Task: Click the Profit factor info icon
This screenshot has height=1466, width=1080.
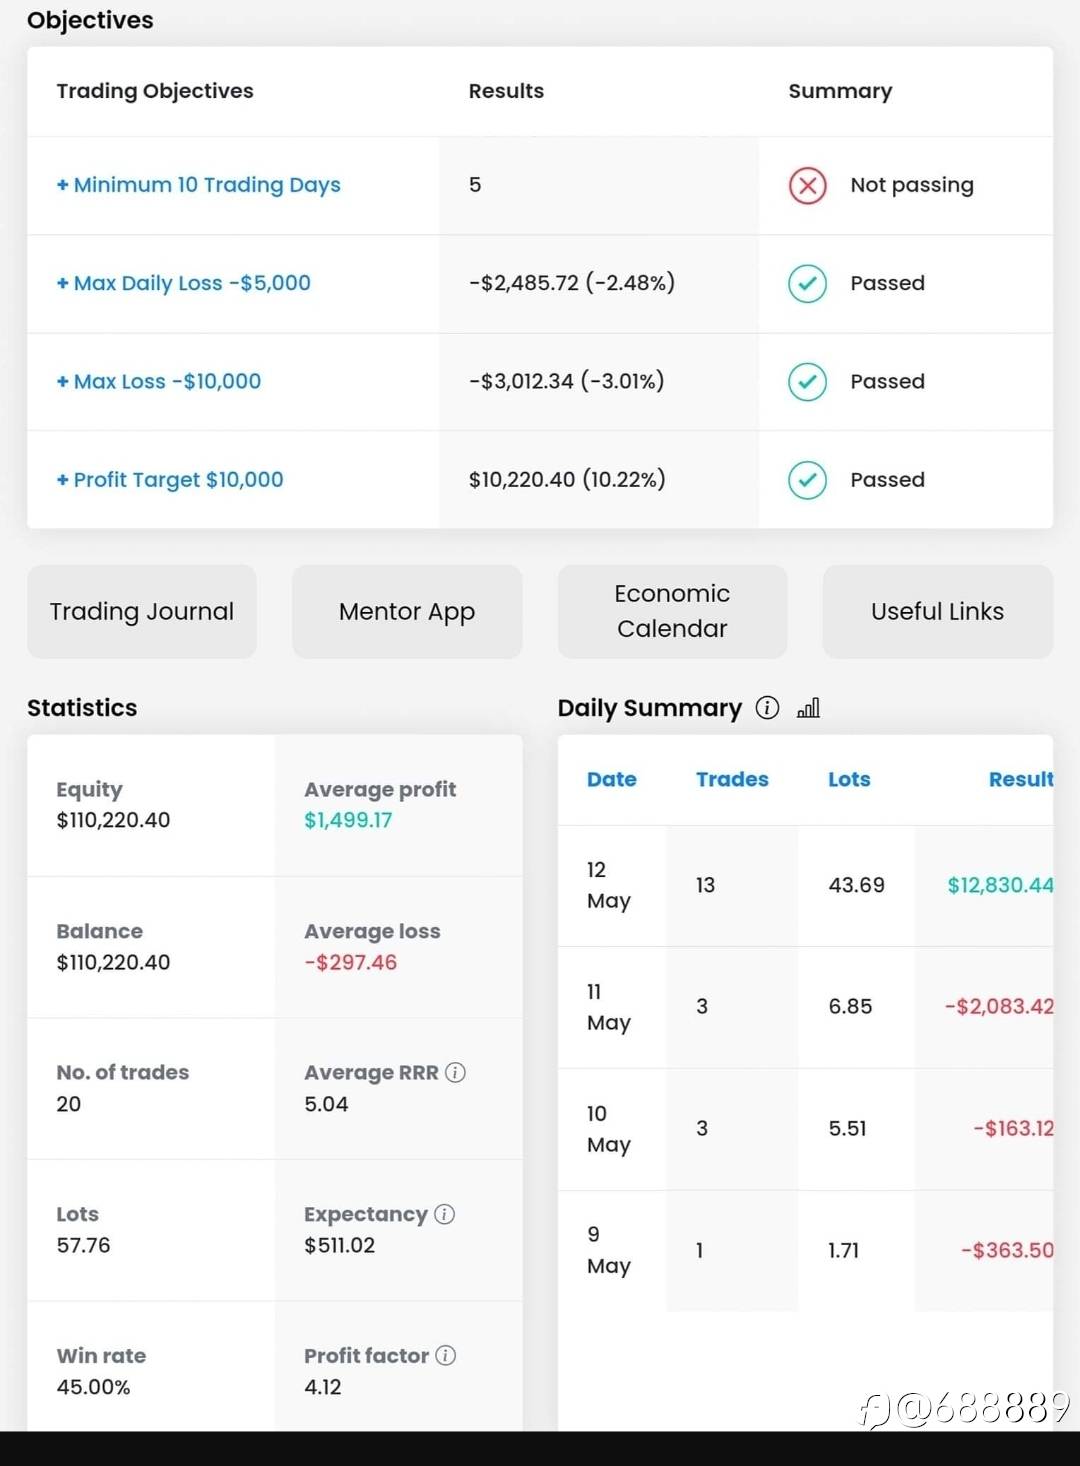Action: click(446, 1355)
